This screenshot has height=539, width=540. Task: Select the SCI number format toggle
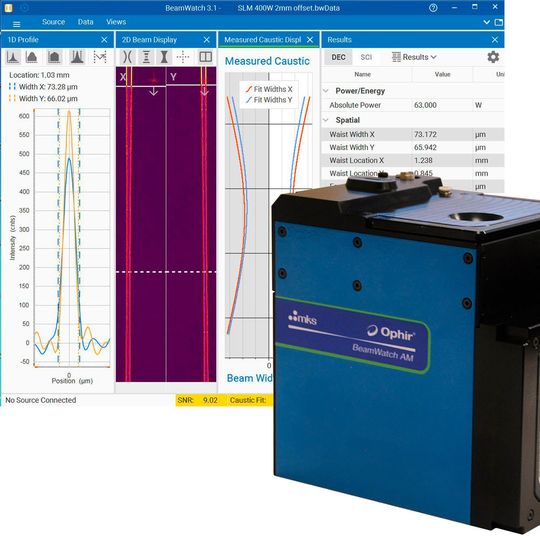tap(366, 57)
